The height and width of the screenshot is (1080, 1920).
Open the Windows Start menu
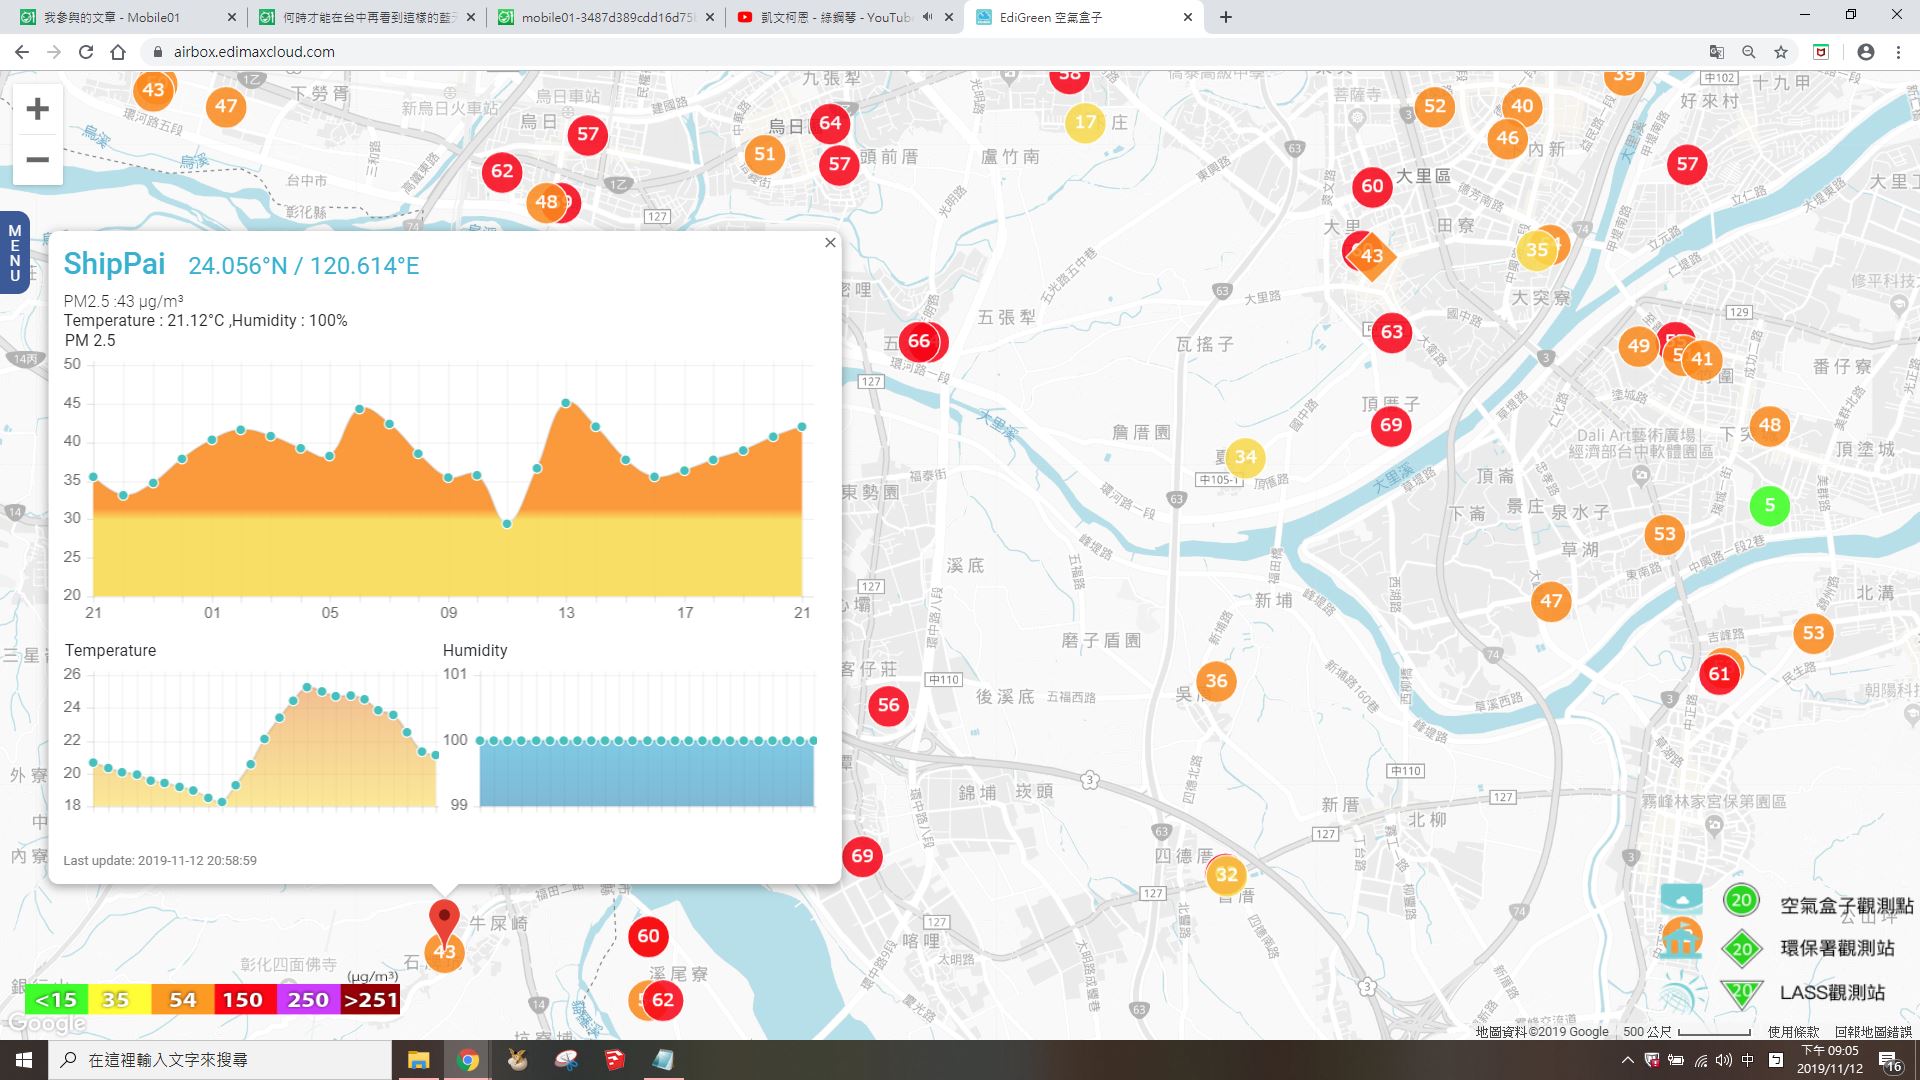(x=24, y=1060)
